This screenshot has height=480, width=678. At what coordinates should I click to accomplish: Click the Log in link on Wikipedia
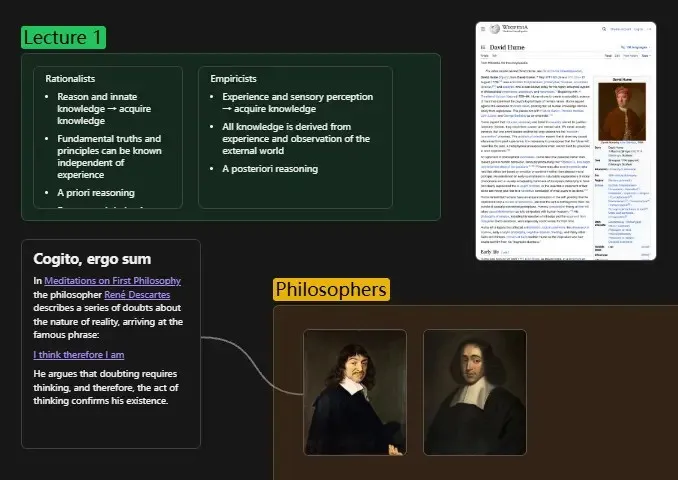[638, 29]
